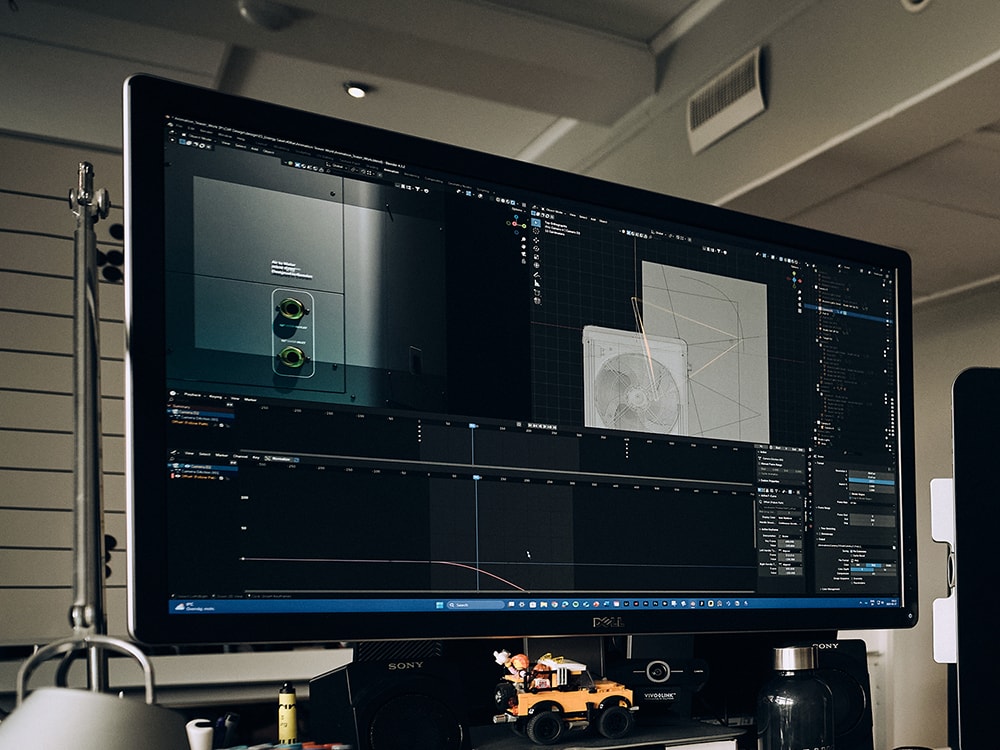Click the current frame marker in graph editor
The height and width of the screenshot is (750, 1000).
(476, 478)
